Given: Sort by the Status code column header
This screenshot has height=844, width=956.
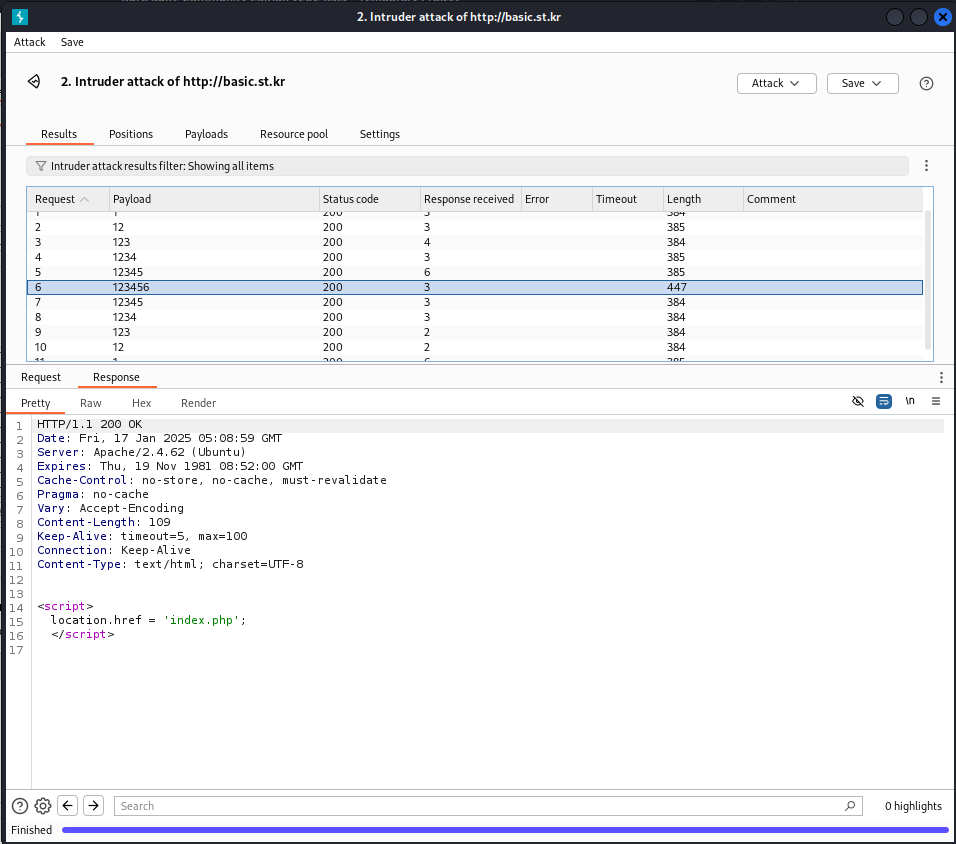Looking at the screenshot, I should click(369, 199).
